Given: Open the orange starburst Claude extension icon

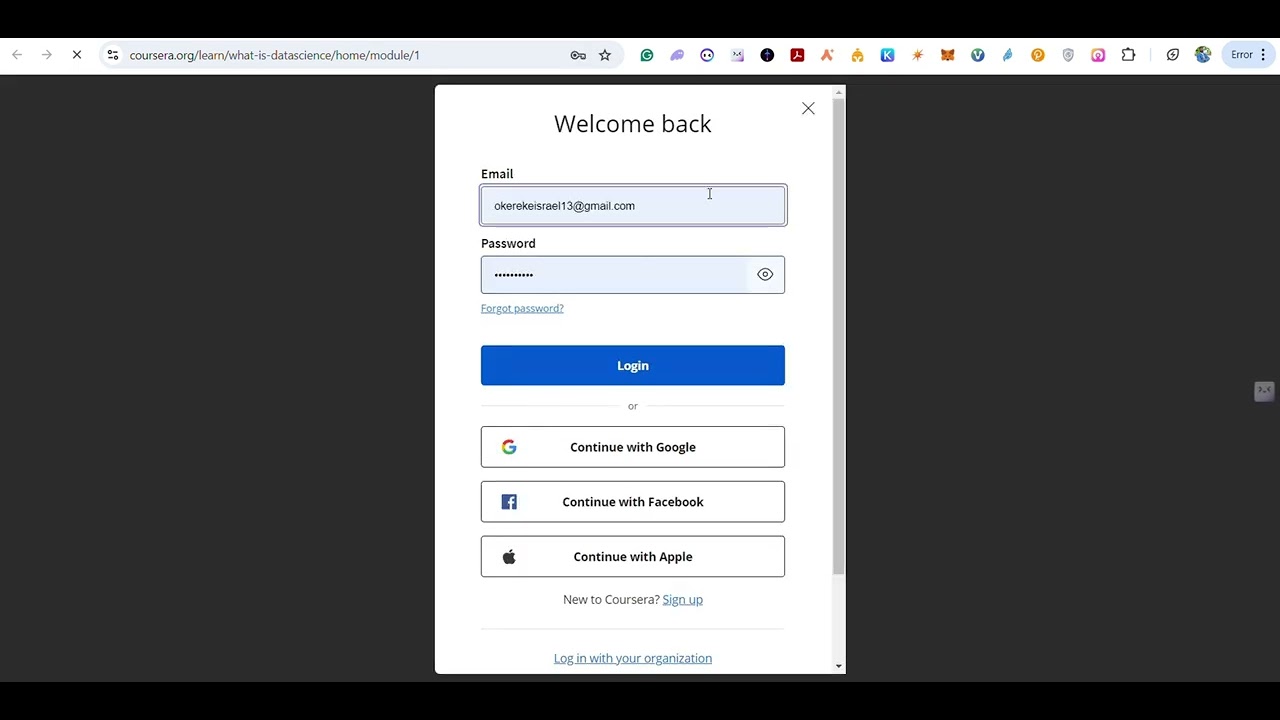Looking at the screenshot, I should (x=917, y=55).
